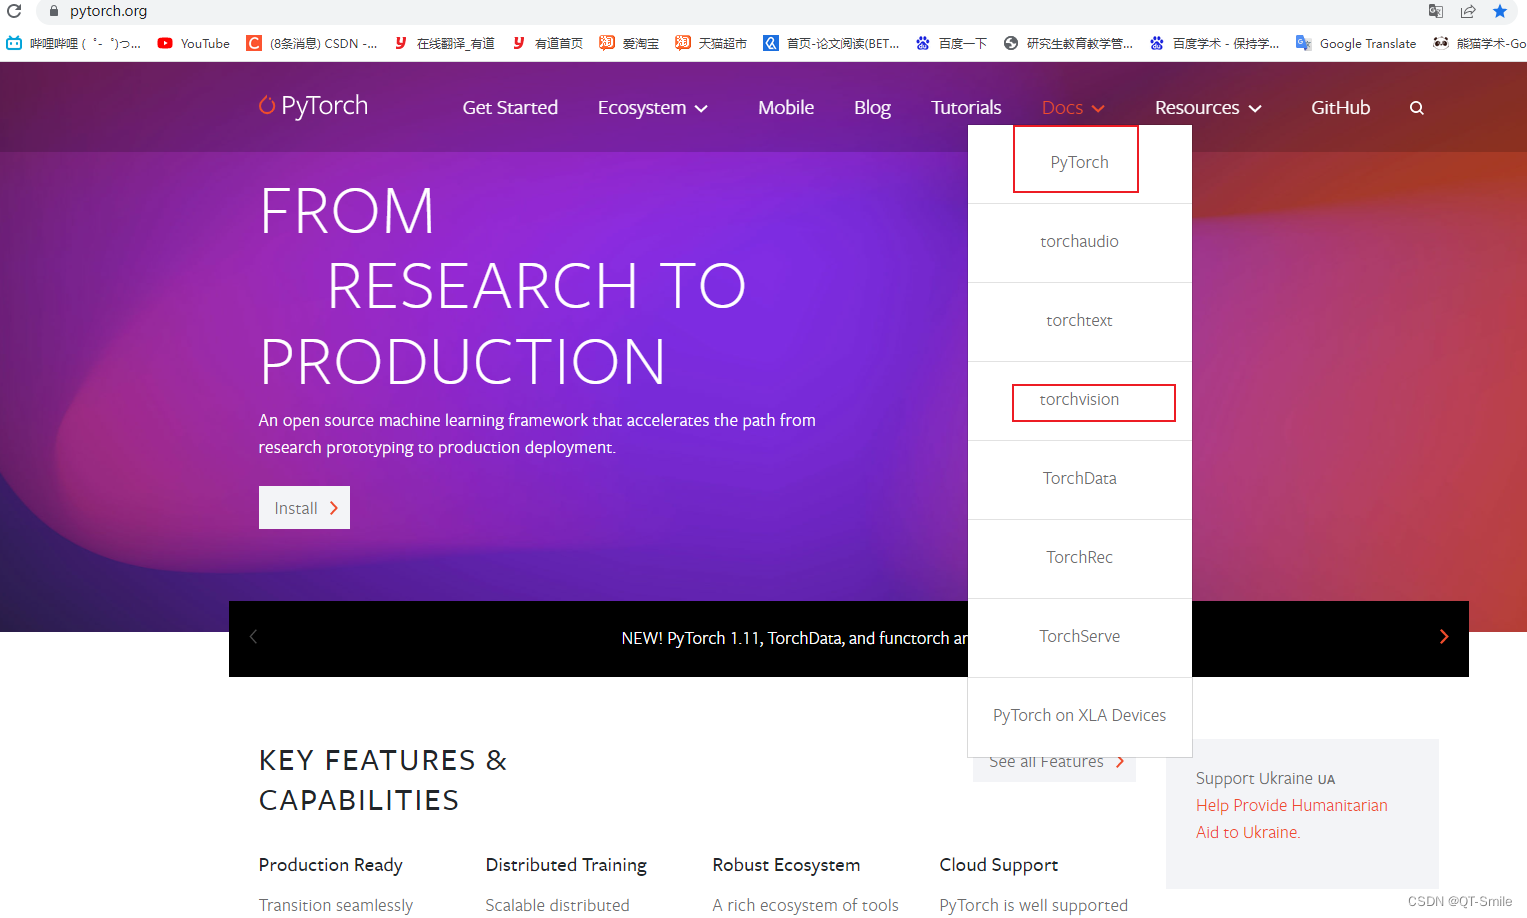
Task: Open Help Provide Humanitarian Aid link
Action: (1291, 806)
